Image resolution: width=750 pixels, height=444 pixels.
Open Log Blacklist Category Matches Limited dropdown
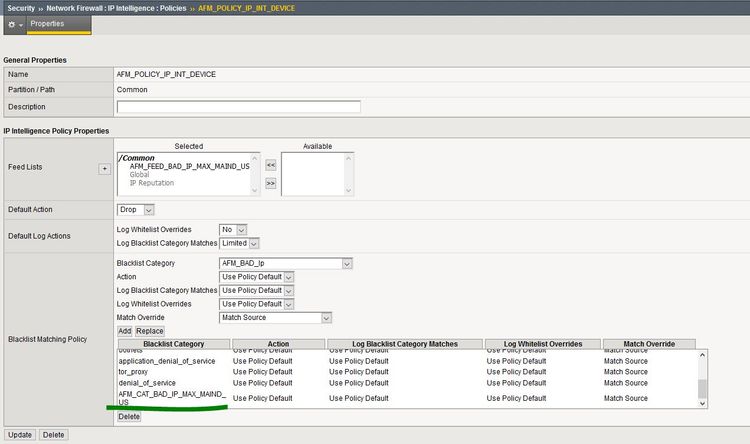pyautogui.click(x=239, y=243)
